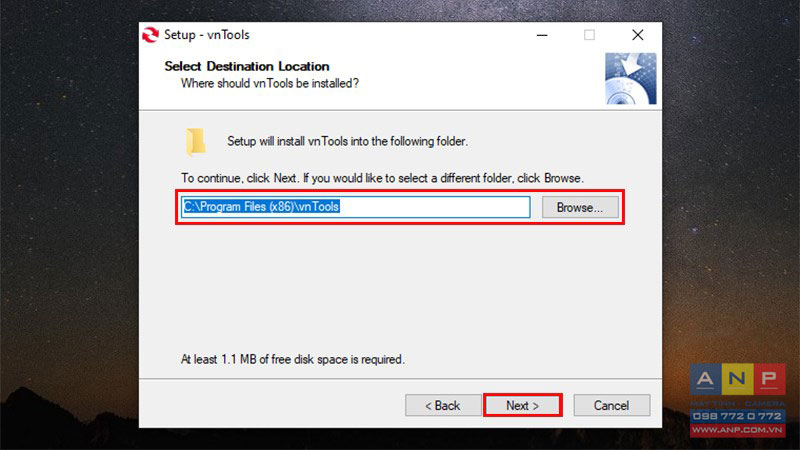
Task: Click the installer disc image in the header
Action: 631,79
